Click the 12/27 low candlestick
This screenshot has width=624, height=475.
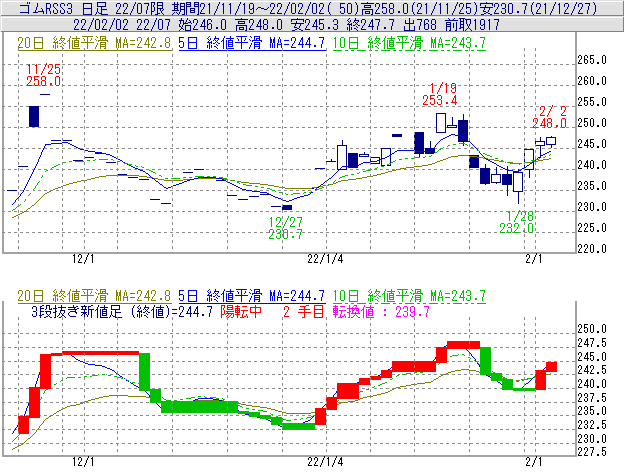pos(287,207)
